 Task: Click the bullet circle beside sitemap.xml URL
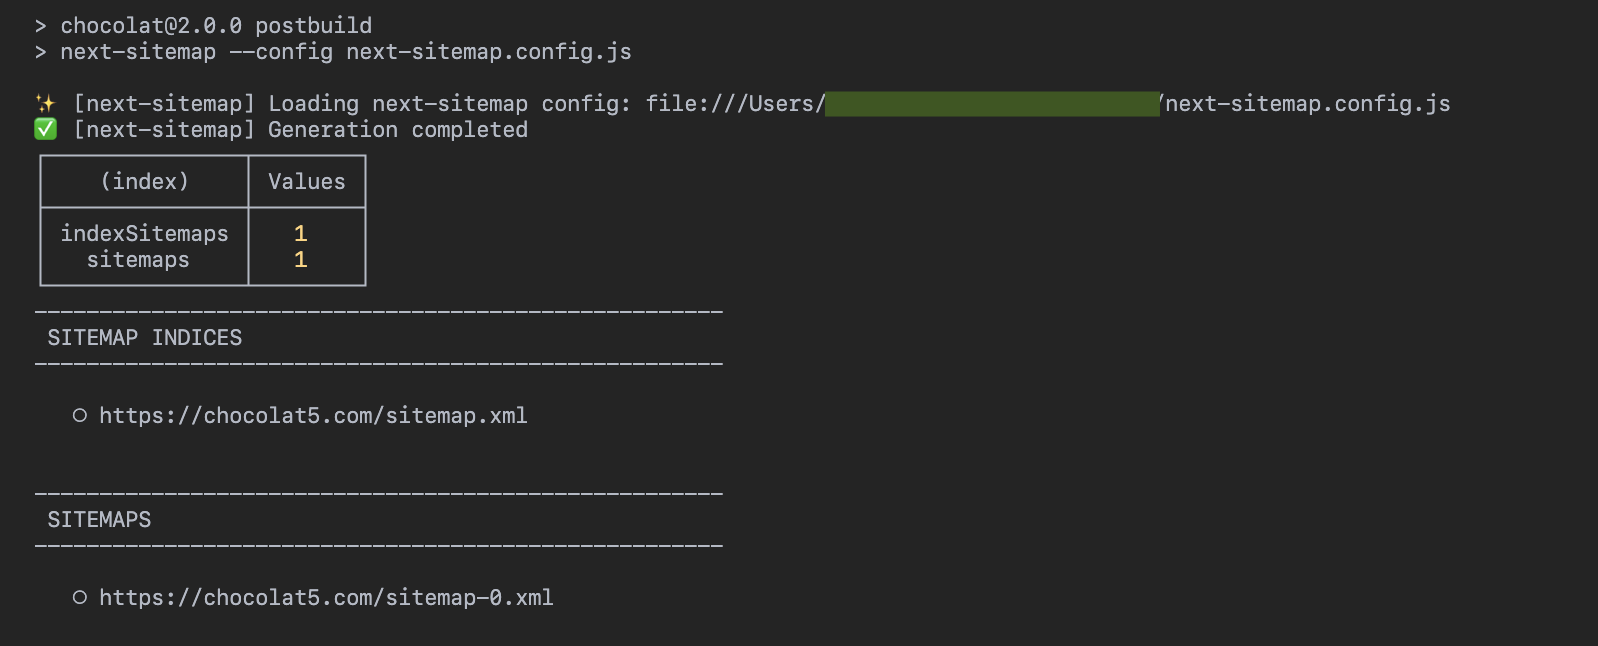[x=80, y=415]
